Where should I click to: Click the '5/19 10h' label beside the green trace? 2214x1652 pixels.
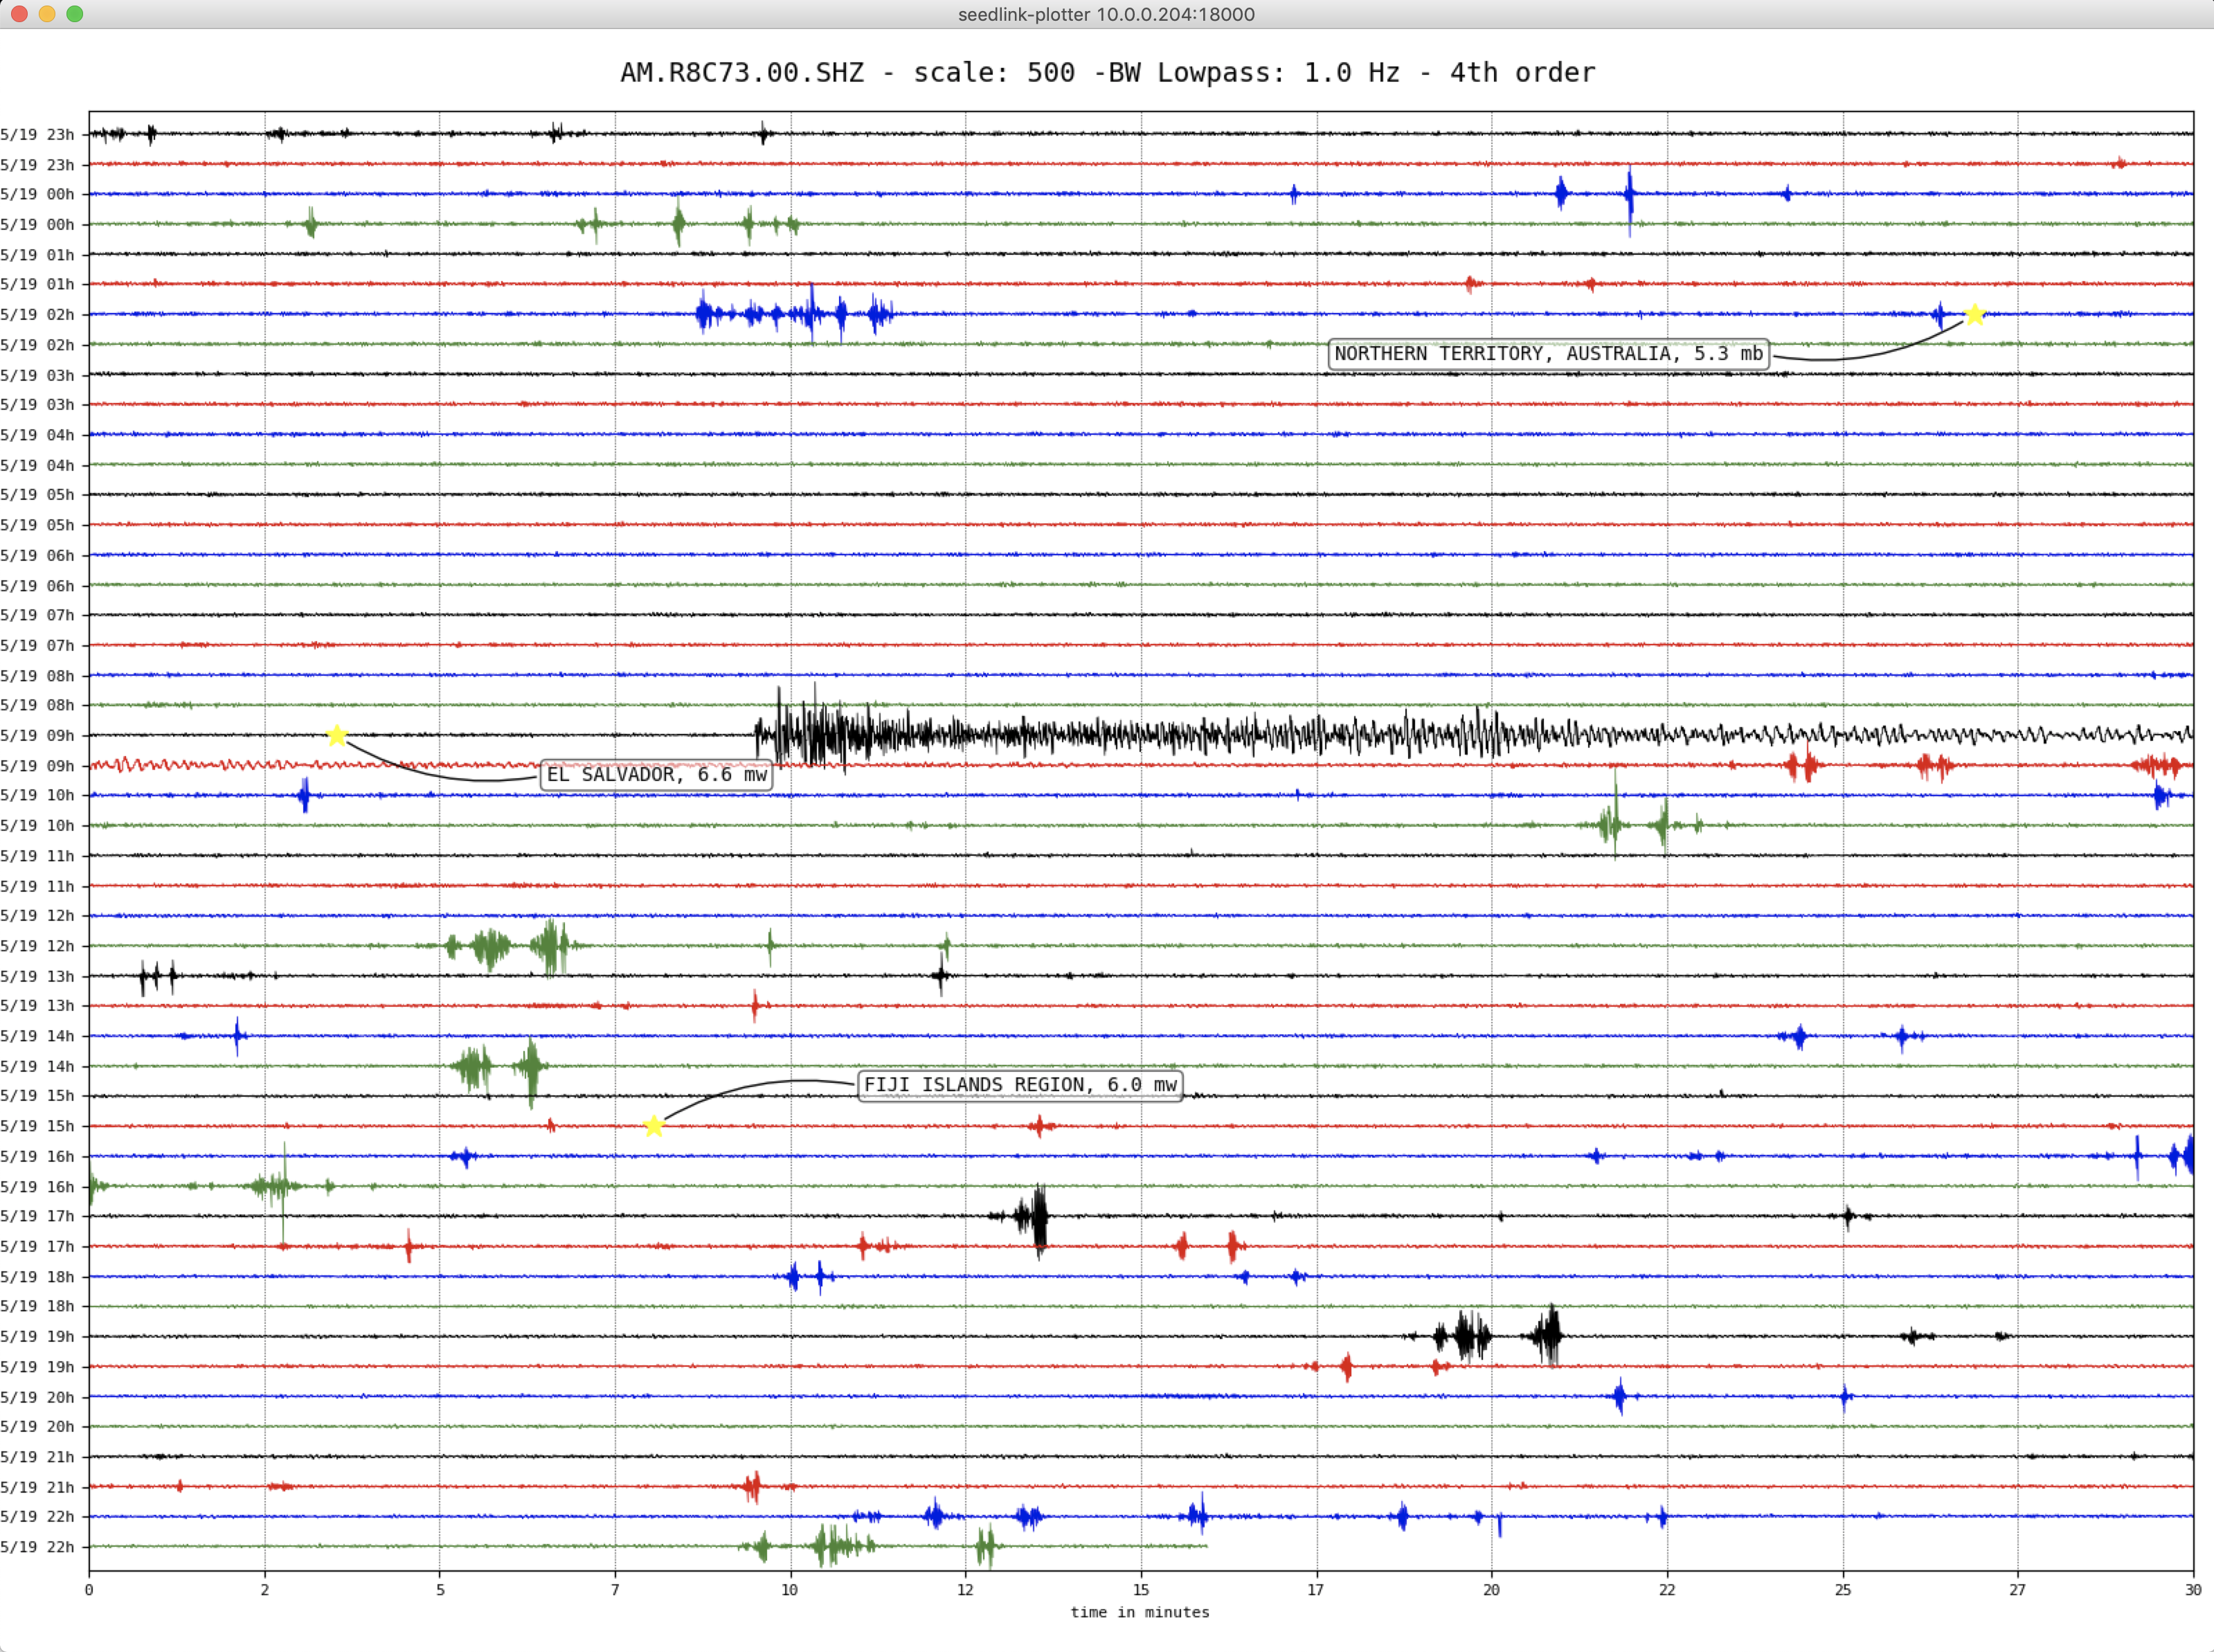tap(38, 826)
